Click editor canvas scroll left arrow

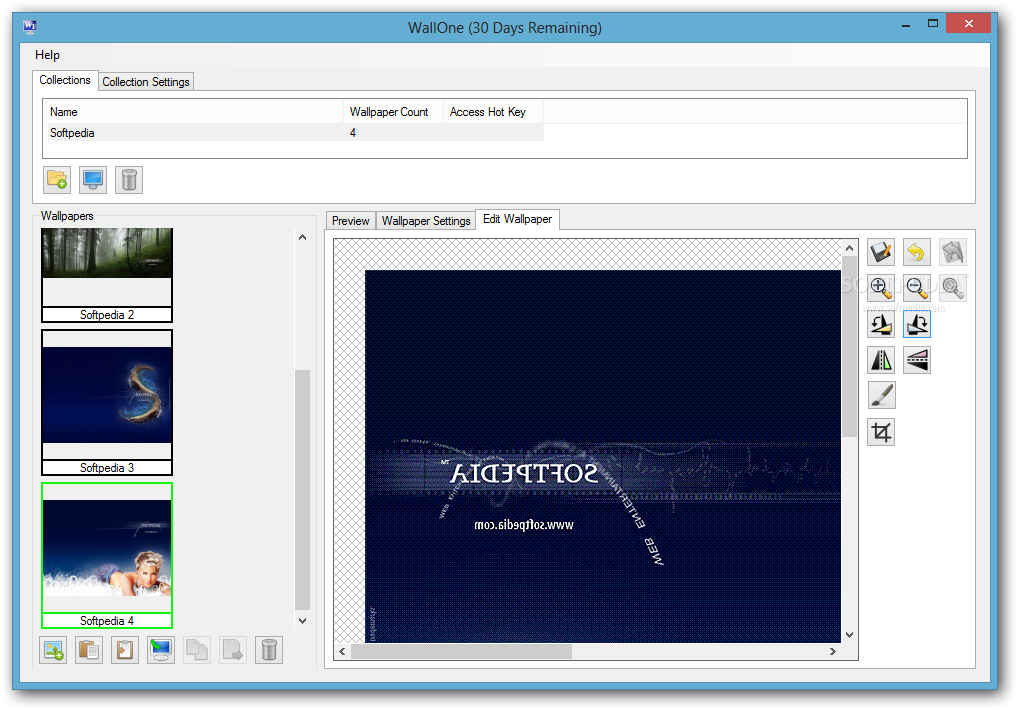[343, 651]
